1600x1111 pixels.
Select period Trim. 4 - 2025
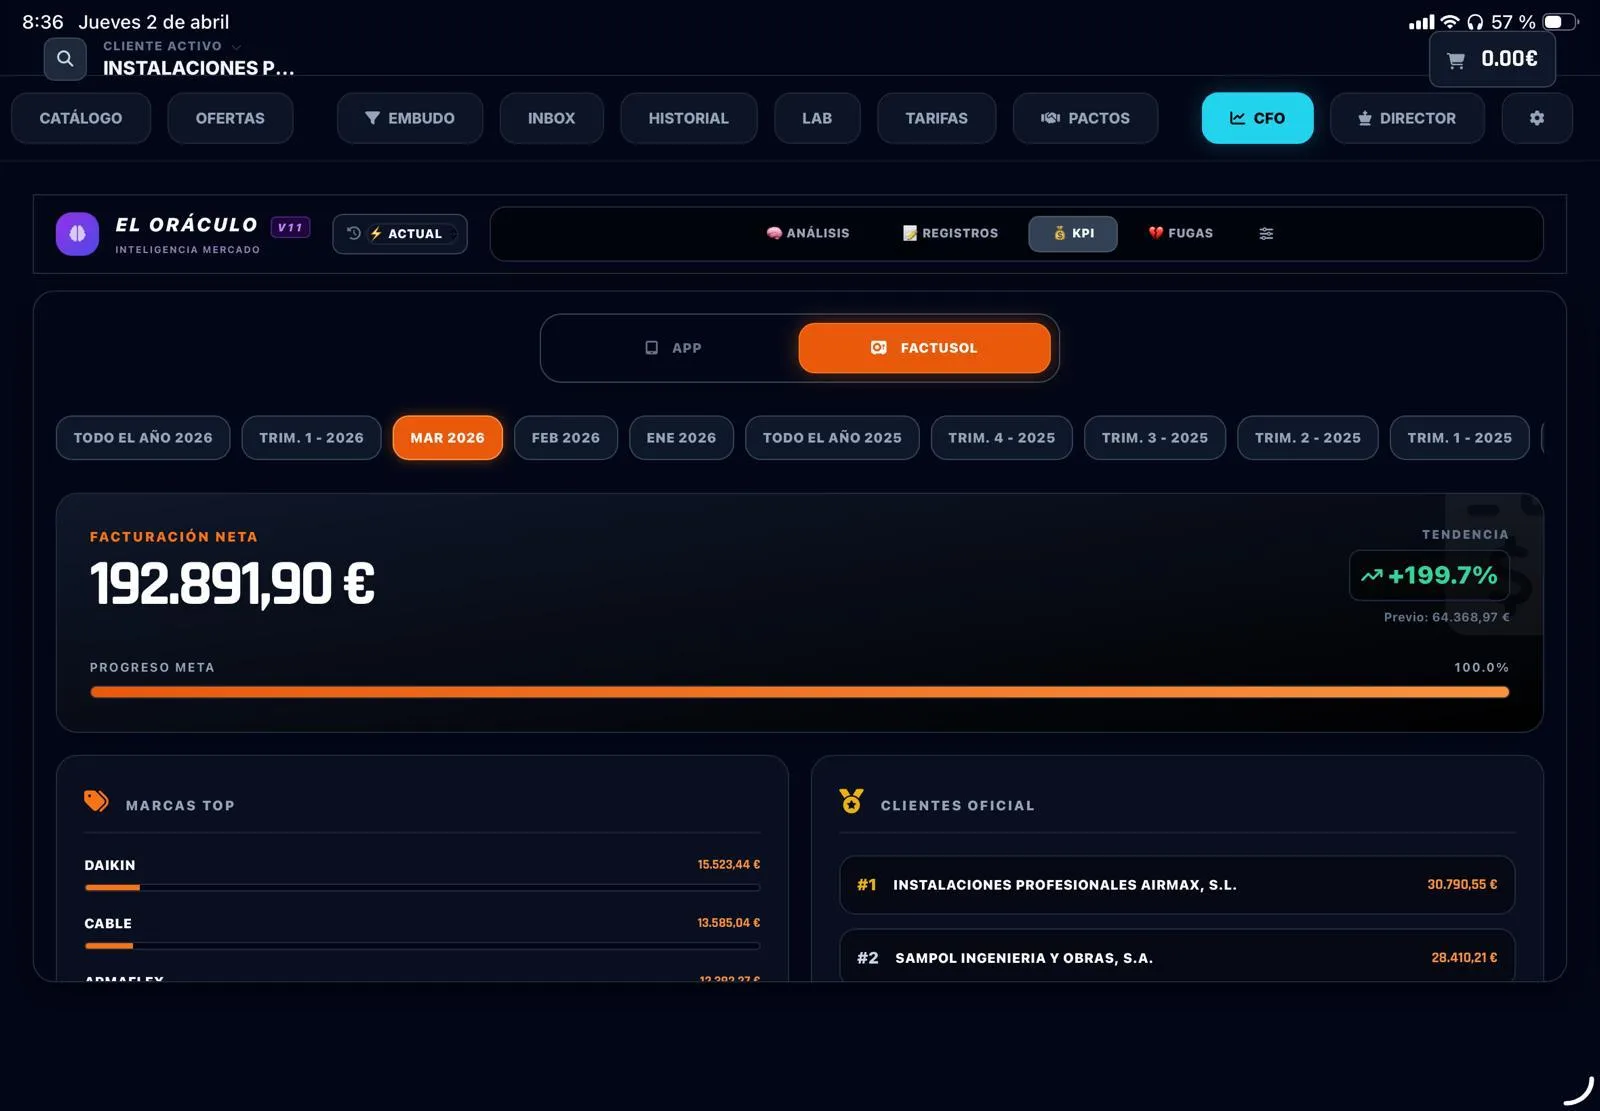pyautogui.click(x=1002, y=438)
